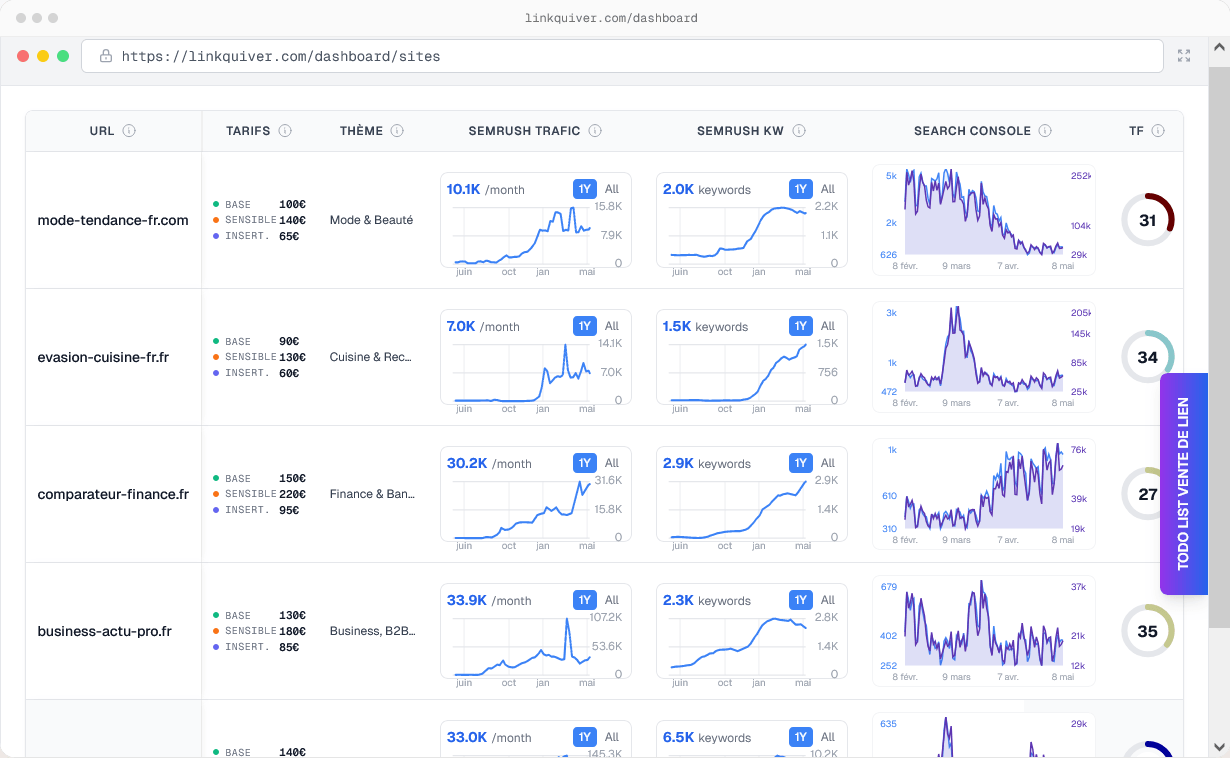Select All on business-actu-pro.fr traffic chart

pos(612,600)
